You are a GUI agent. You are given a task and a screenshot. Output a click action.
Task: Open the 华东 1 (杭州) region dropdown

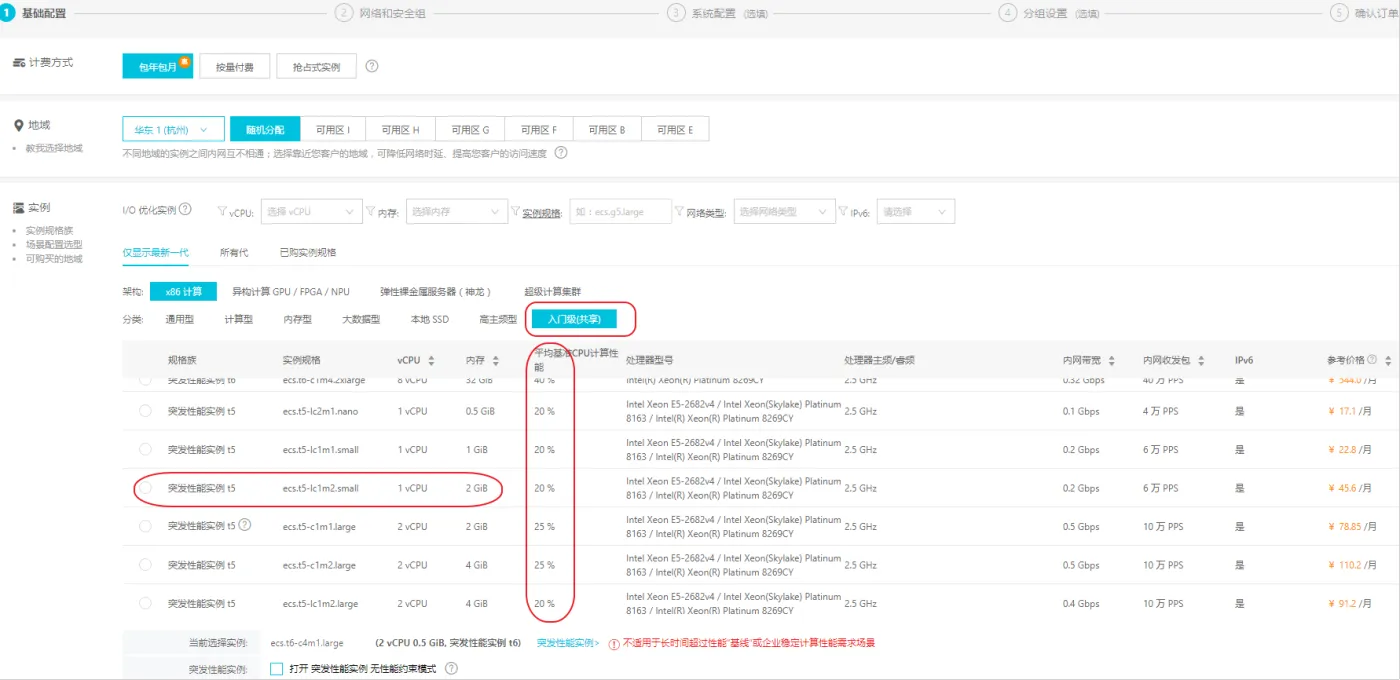(x=173, y=130)
